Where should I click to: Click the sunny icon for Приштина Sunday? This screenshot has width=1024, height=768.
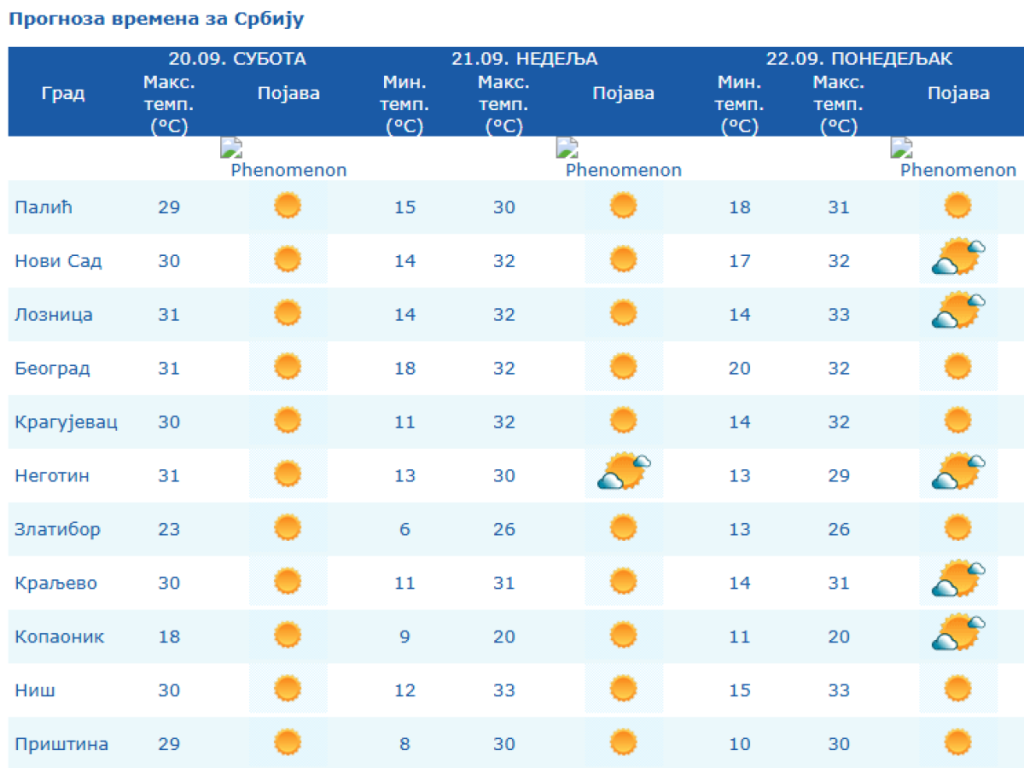(x=623, y=742)
